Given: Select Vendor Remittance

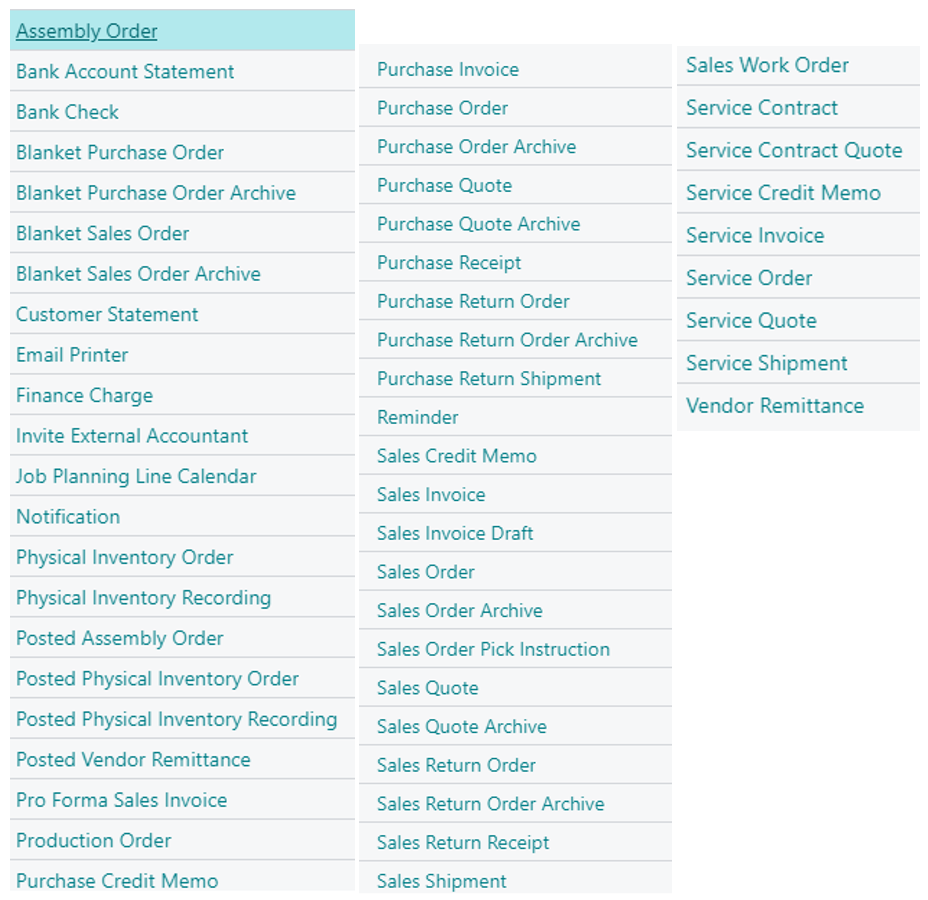Looking at the screenshot, I should tap(773, 406).
